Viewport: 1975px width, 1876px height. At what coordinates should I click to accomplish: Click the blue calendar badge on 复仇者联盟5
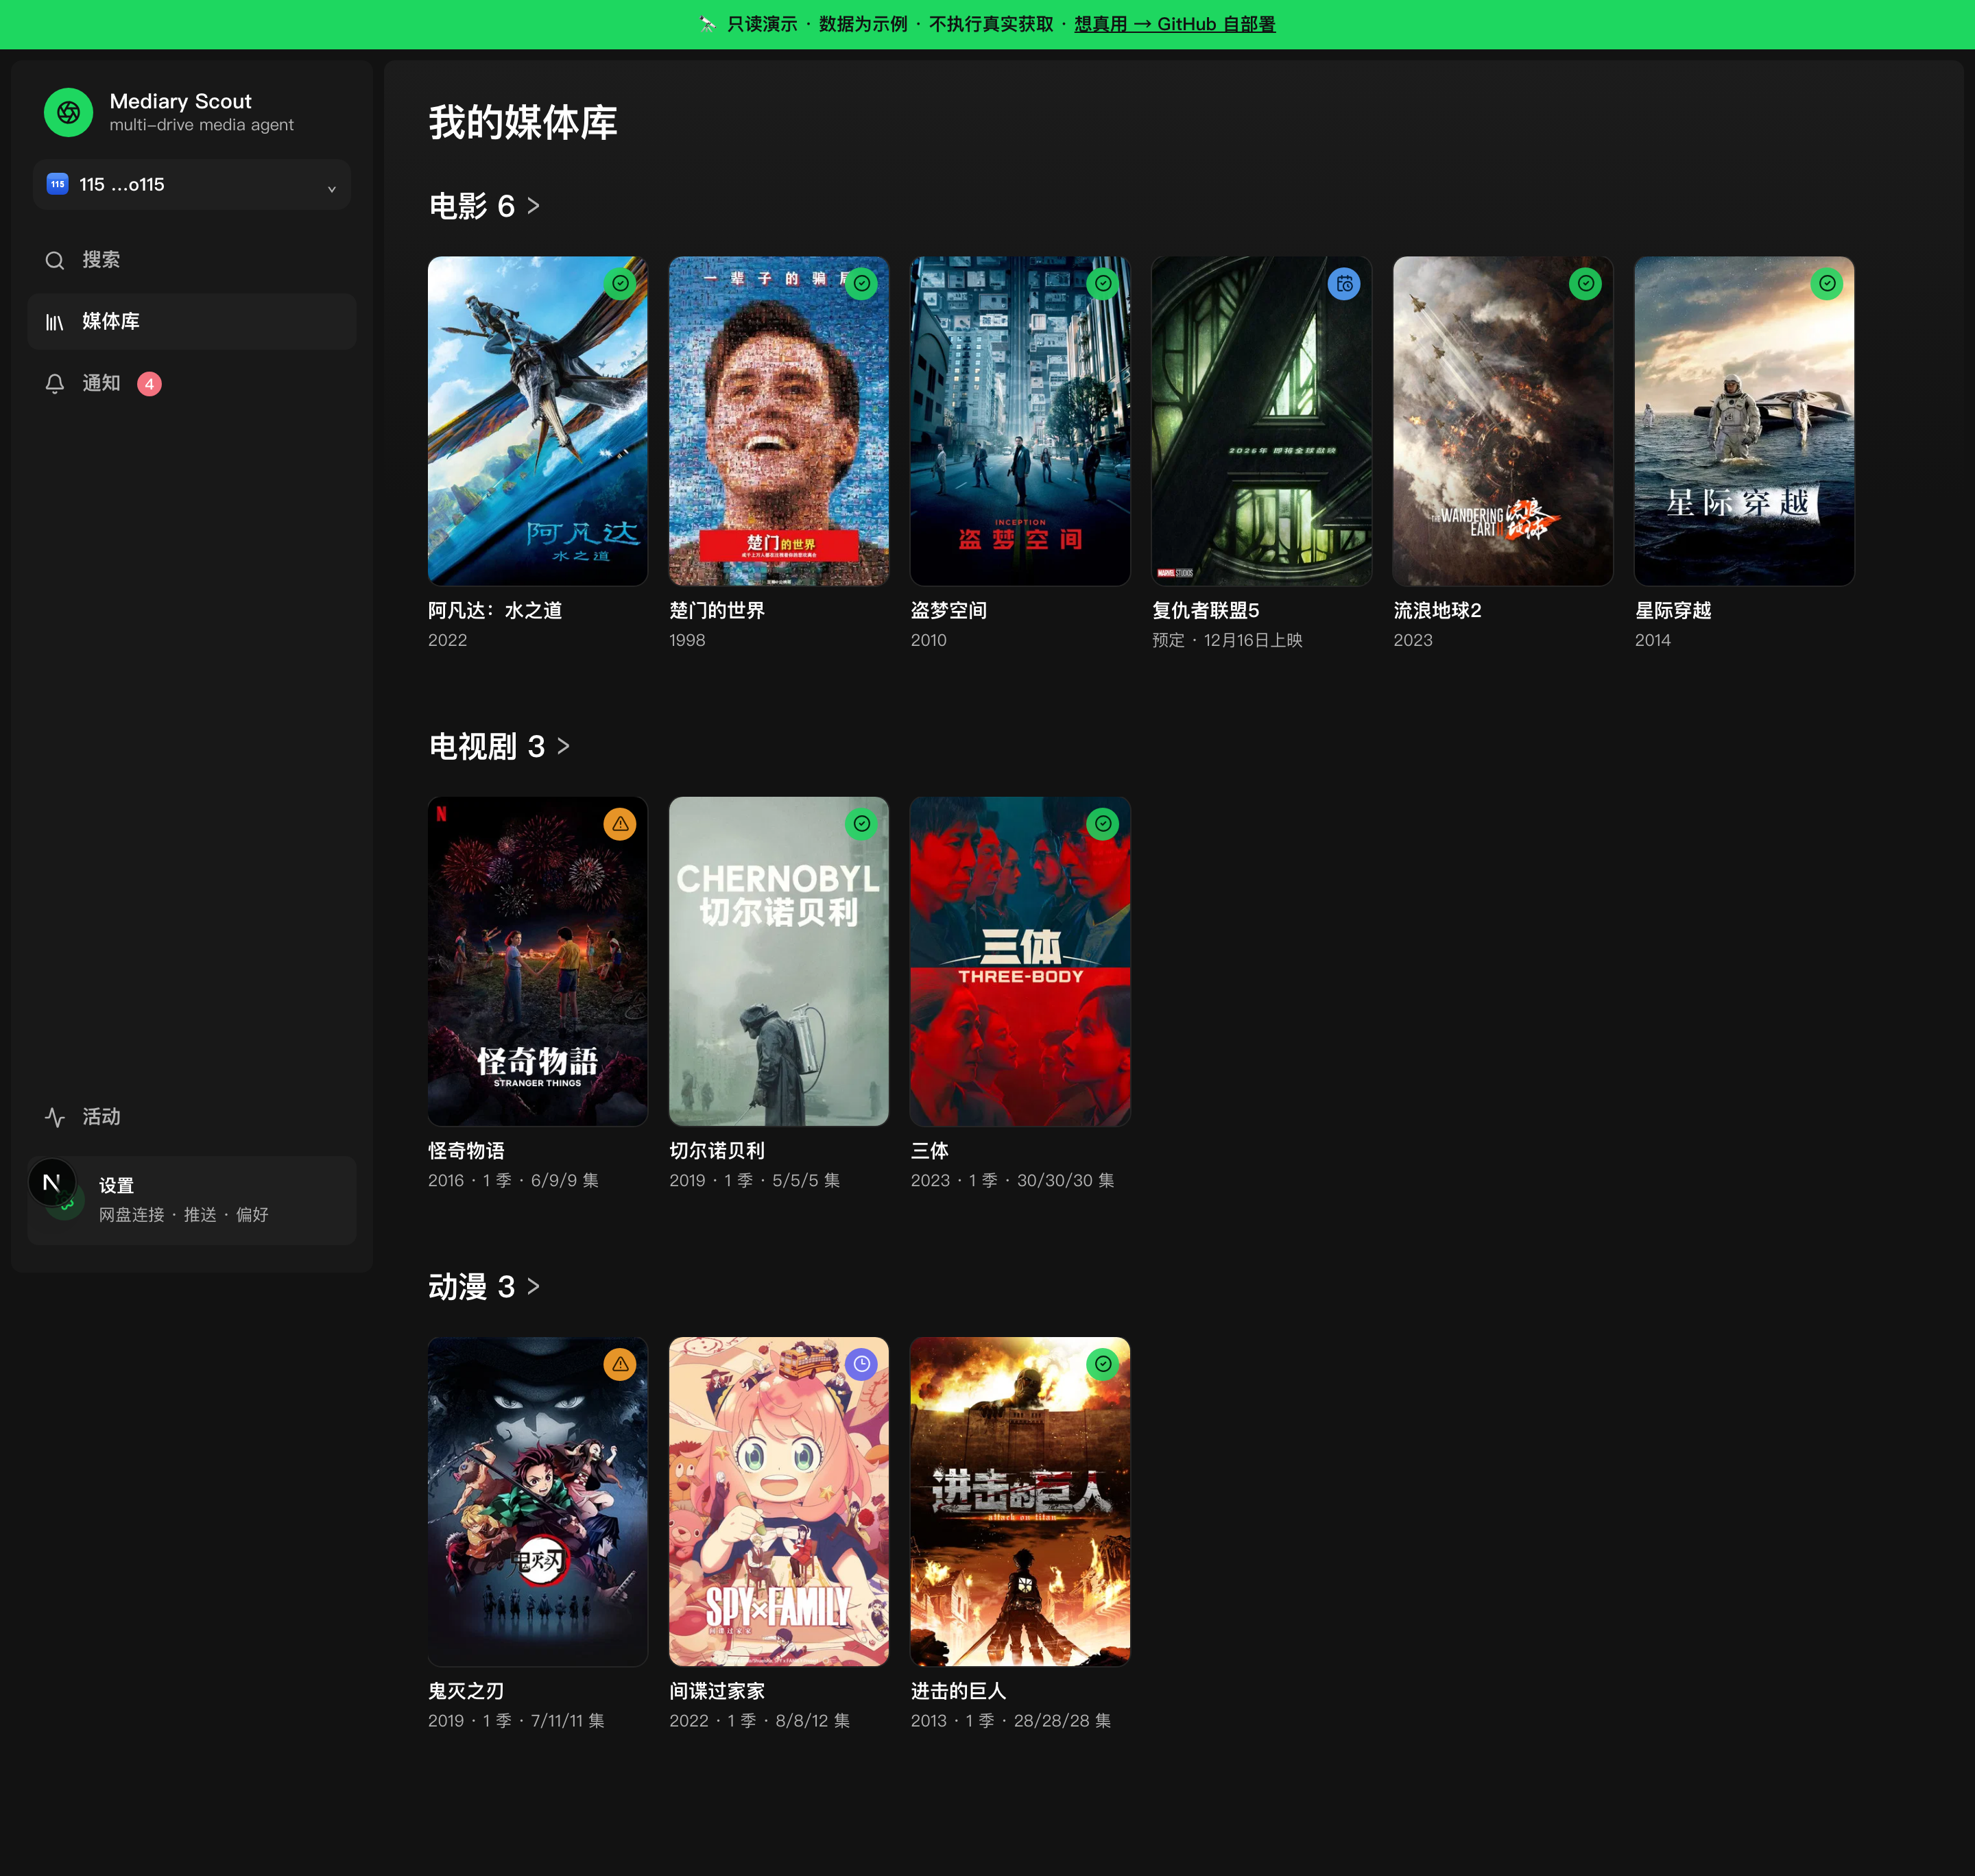1344,284
